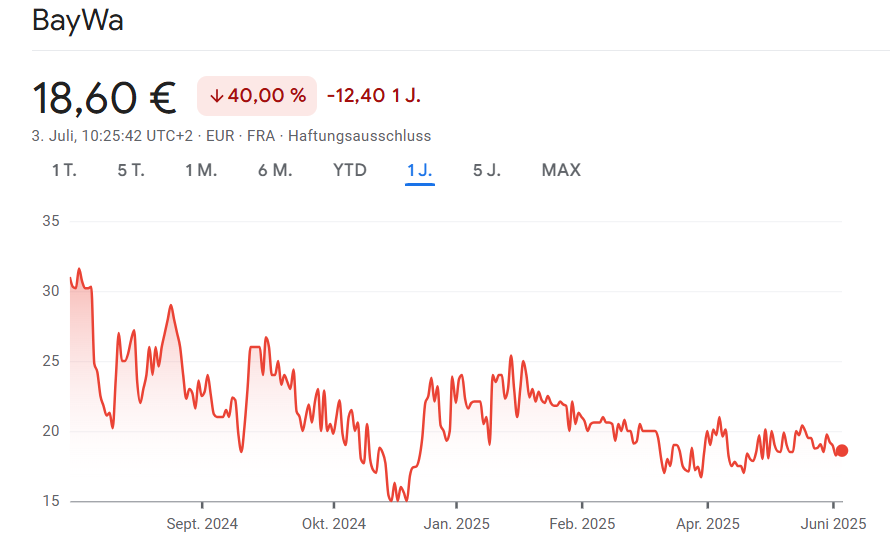Click the Juni 2025 axis label
The image size is (890, 546).
click(833, 524)
